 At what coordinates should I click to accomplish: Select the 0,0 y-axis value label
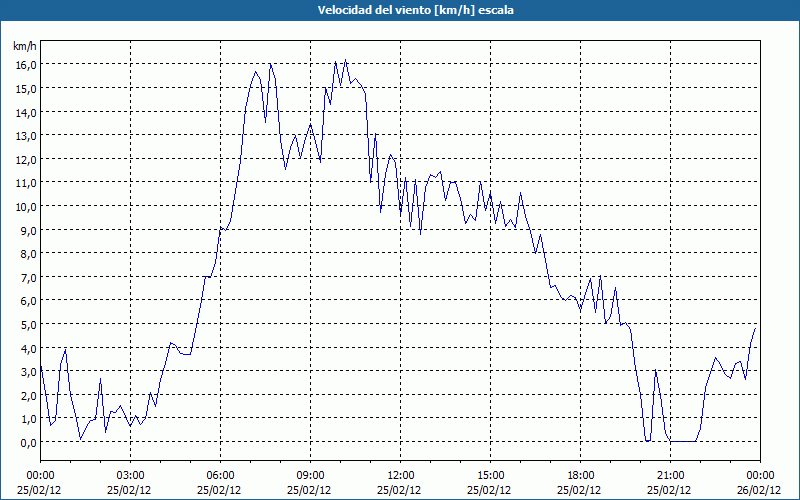tap(30, 443)
